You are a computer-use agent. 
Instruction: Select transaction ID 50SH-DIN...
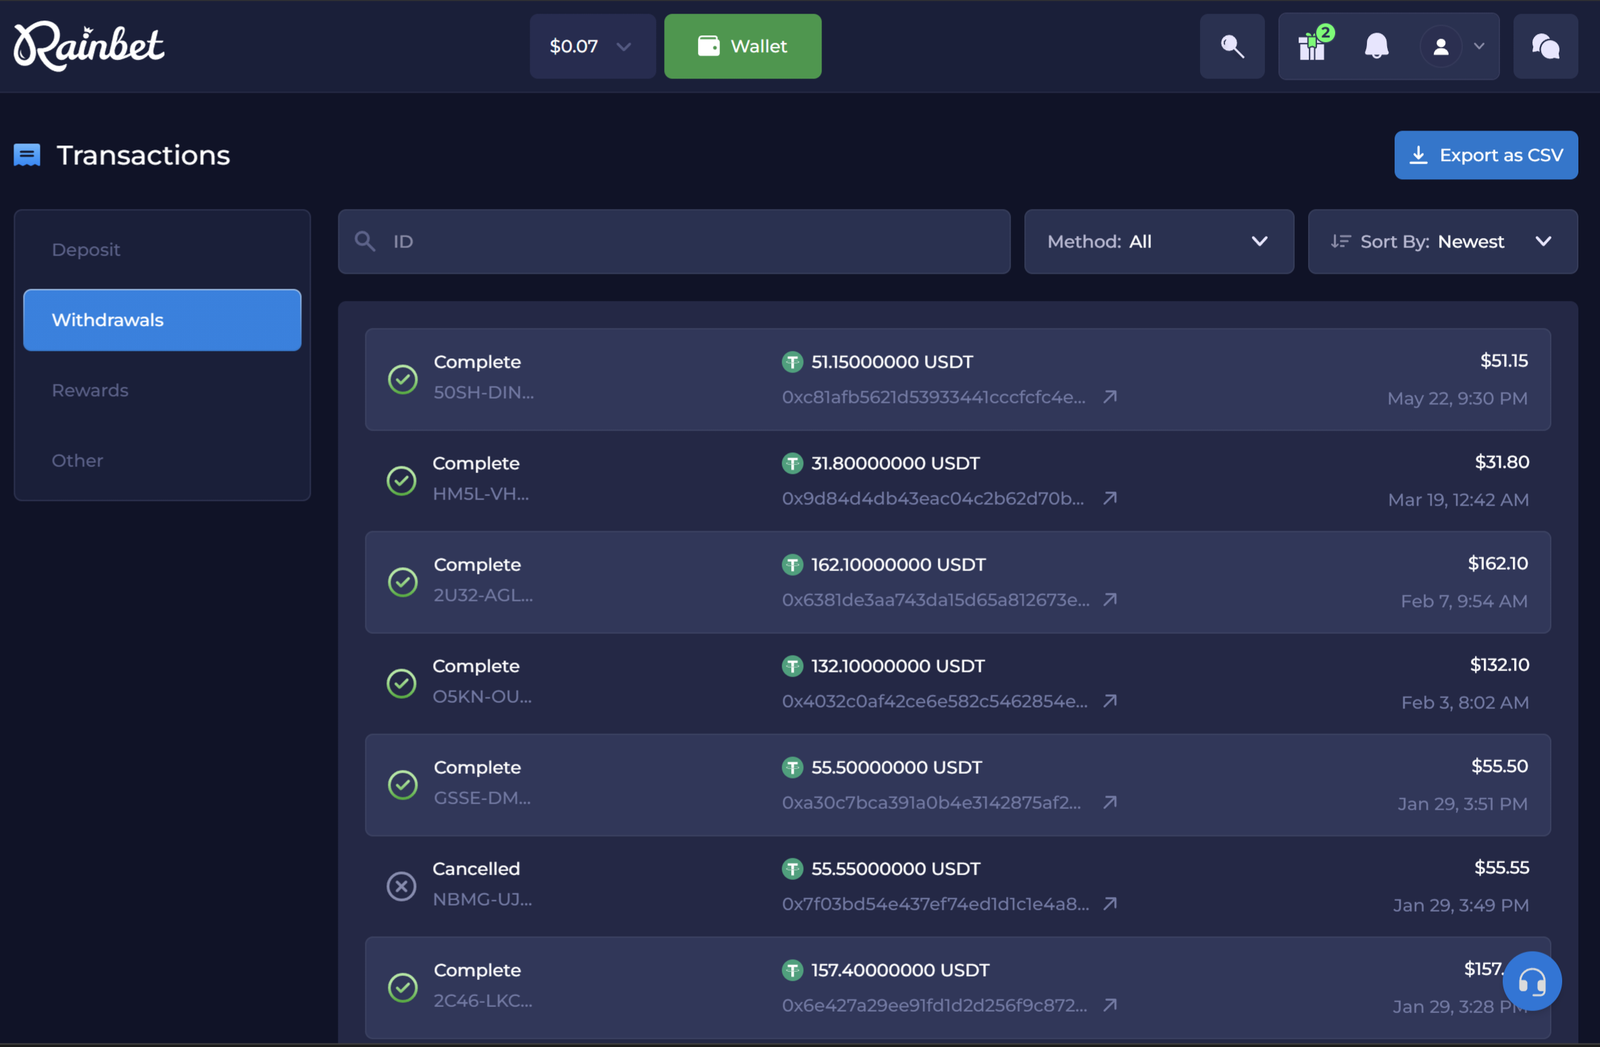click(484, 393)
